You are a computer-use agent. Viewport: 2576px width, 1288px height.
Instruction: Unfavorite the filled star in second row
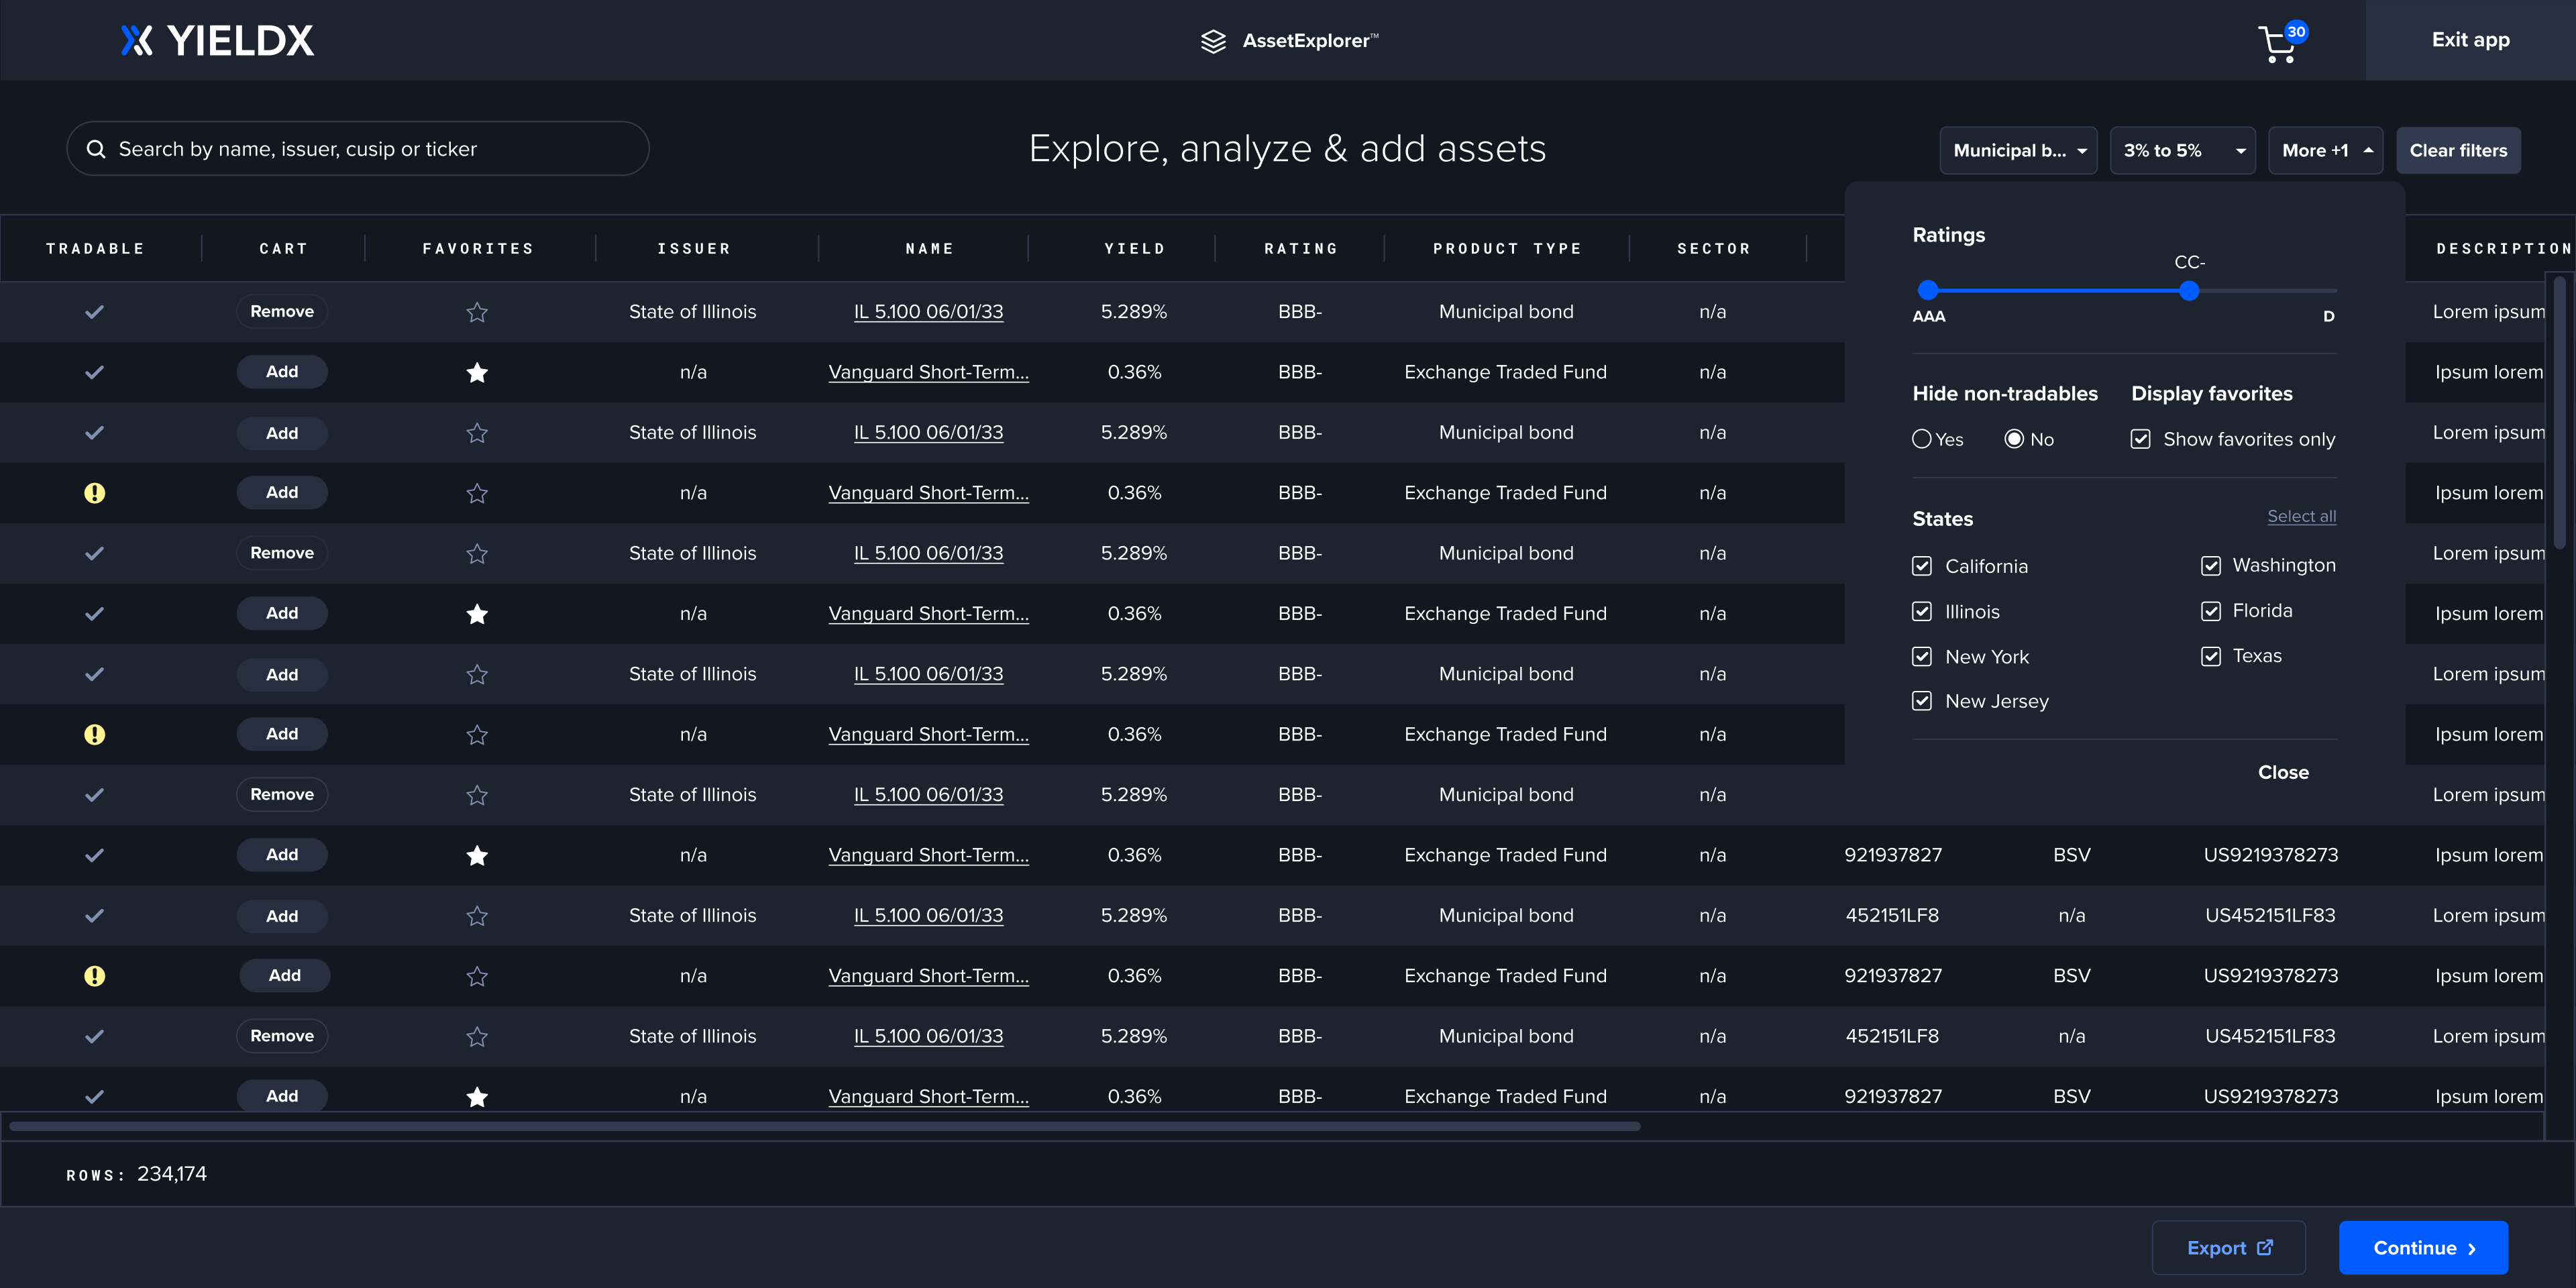click(477, 373)
